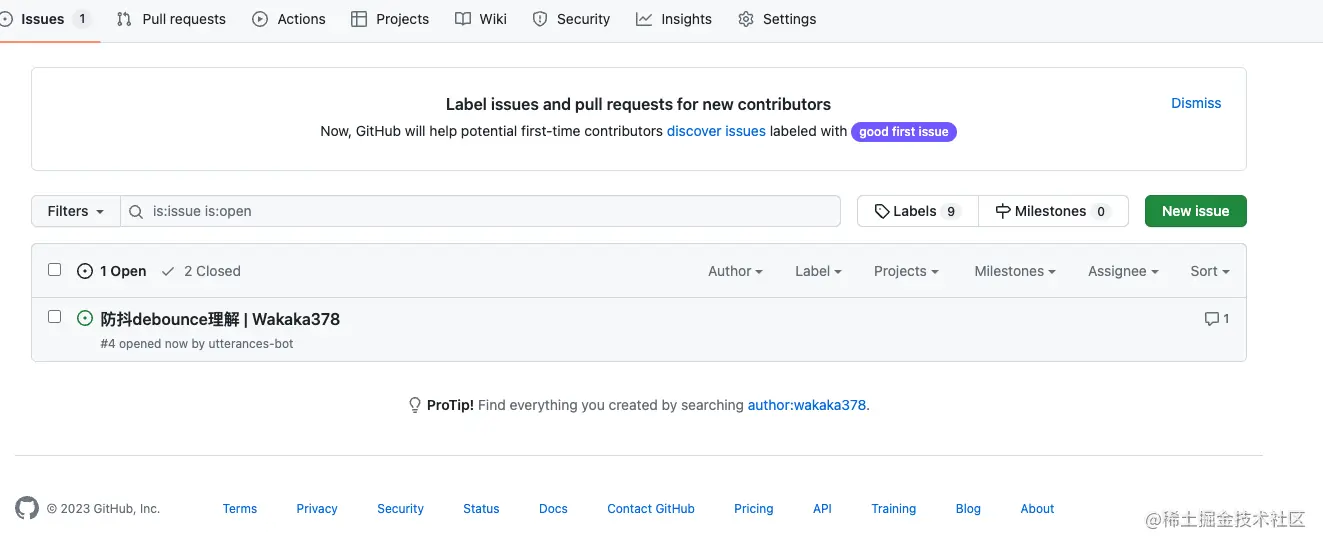Open the Blog footer link

[968, 509]
